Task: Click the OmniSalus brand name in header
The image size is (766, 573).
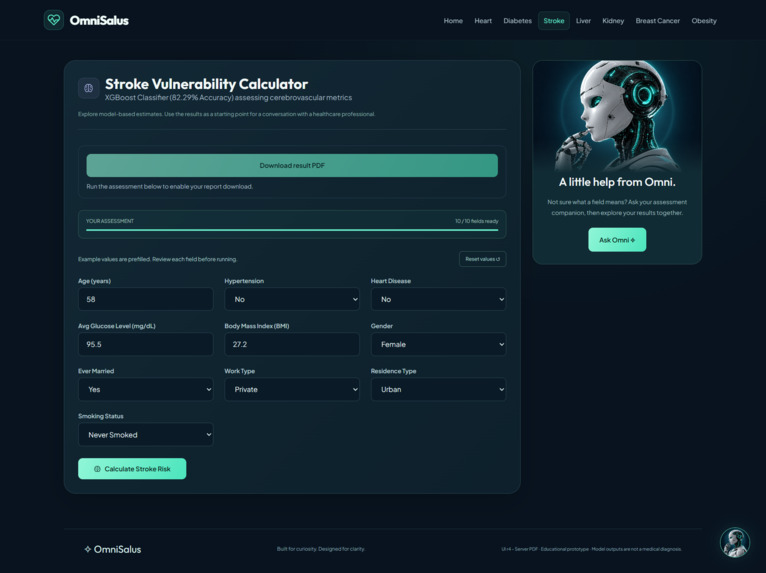Action: pos(99,21)
